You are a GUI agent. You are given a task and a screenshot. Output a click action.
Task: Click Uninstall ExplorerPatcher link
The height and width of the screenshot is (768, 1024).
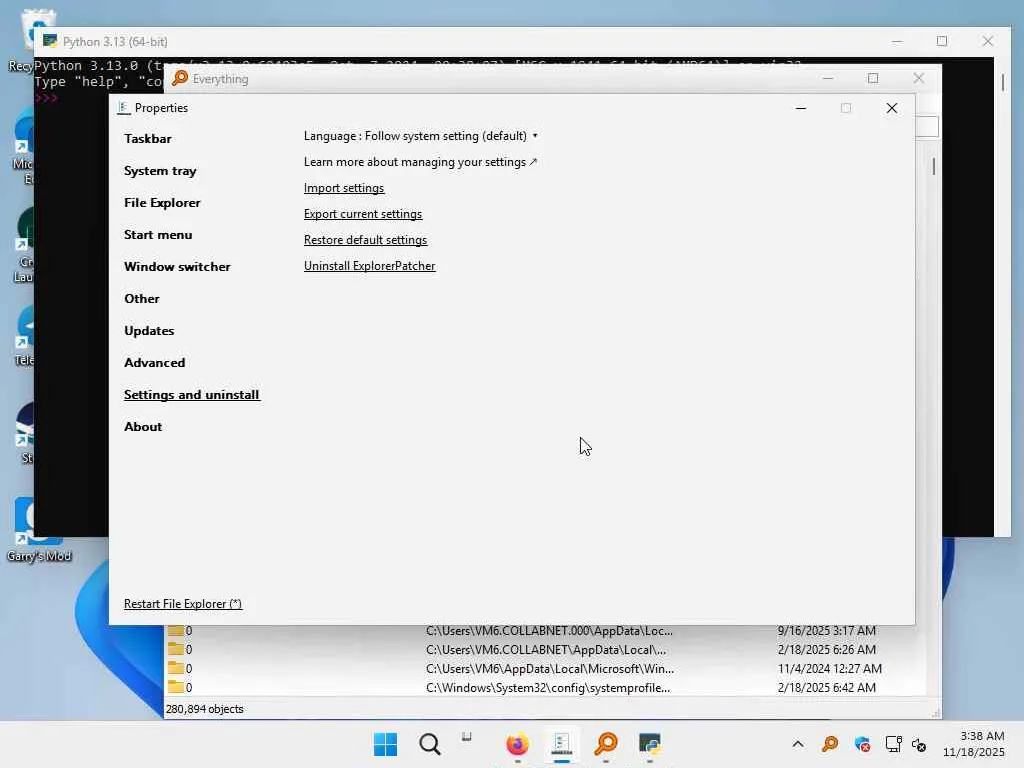369,266
